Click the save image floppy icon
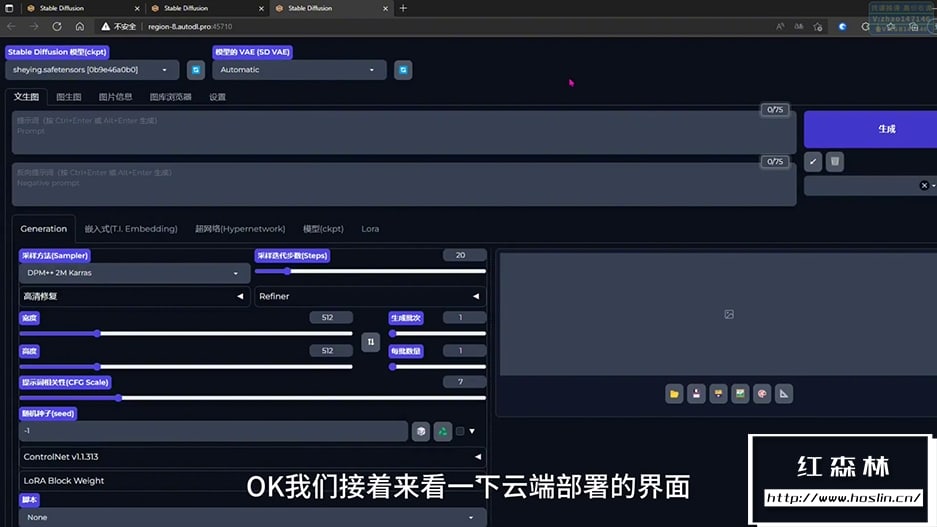Viewport: 937px width, 527px height. coord(696,394)
